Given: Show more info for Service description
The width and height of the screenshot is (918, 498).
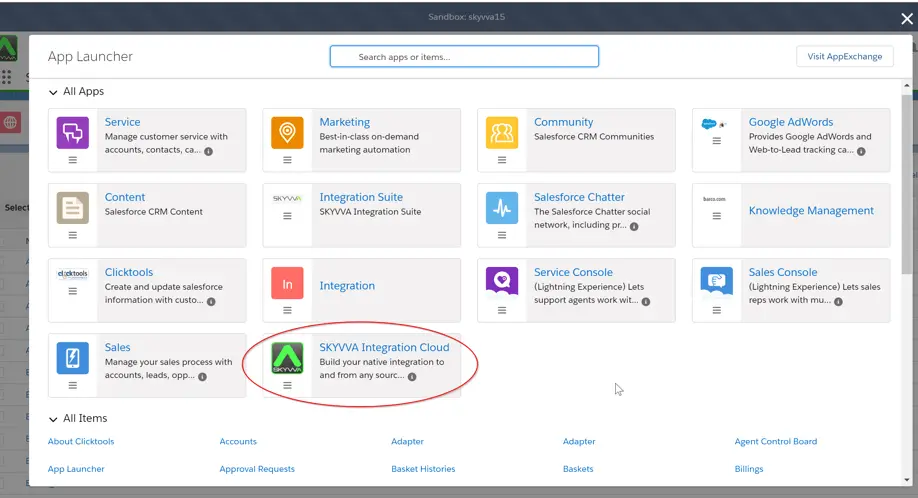Looking at the screenshot, I should pyautogui.click(x=208, y=151).
